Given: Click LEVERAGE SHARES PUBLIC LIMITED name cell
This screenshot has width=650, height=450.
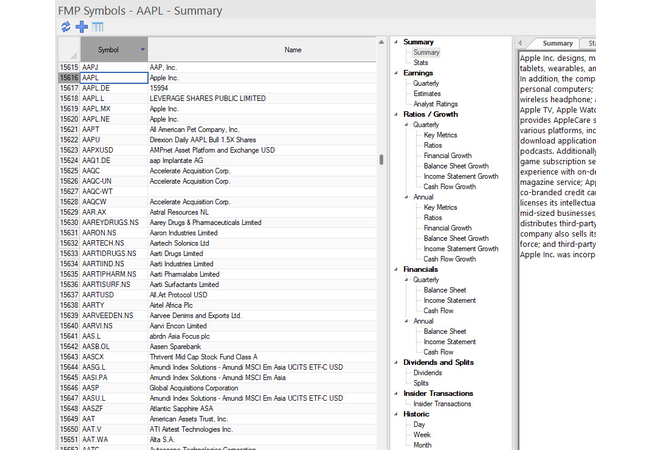Looking at the screenshot, I should tap(262, 99).
